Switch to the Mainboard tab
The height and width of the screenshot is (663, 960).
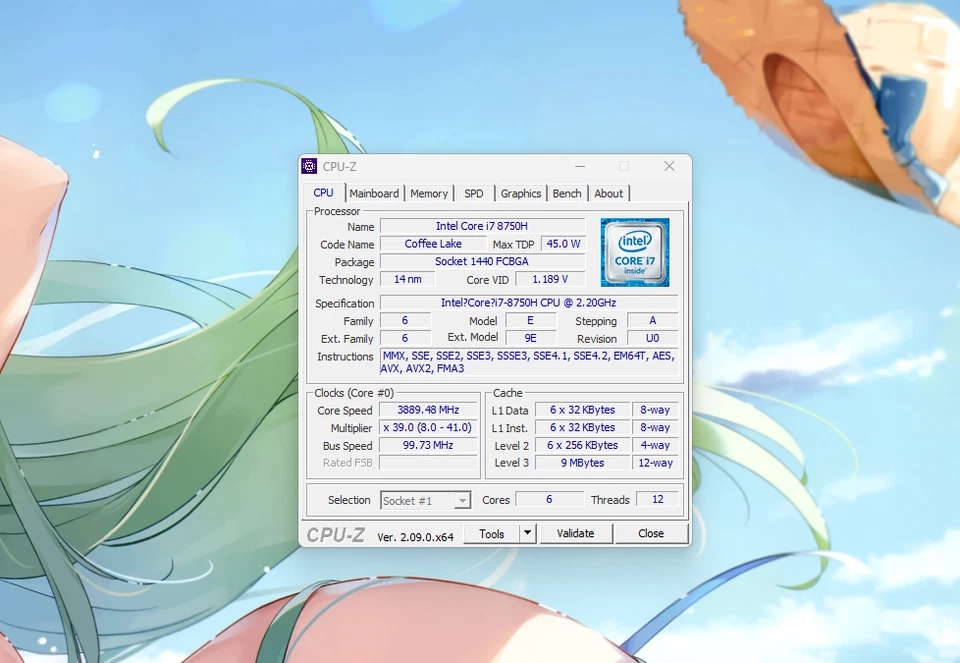click(x=375, y=193)
